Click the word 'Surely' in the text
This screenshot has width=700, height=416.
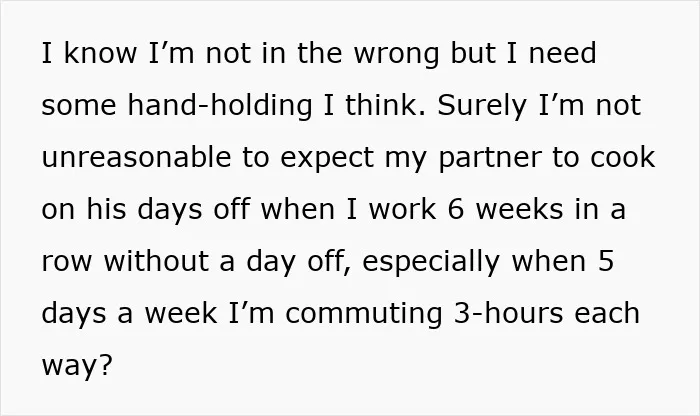pos(482,107)
